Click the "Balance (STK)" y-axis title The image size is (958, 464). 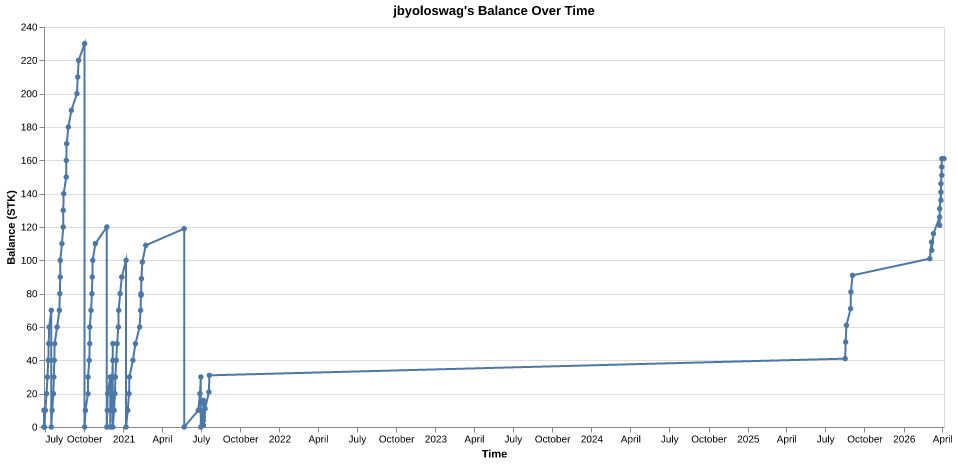pos(11,227)
